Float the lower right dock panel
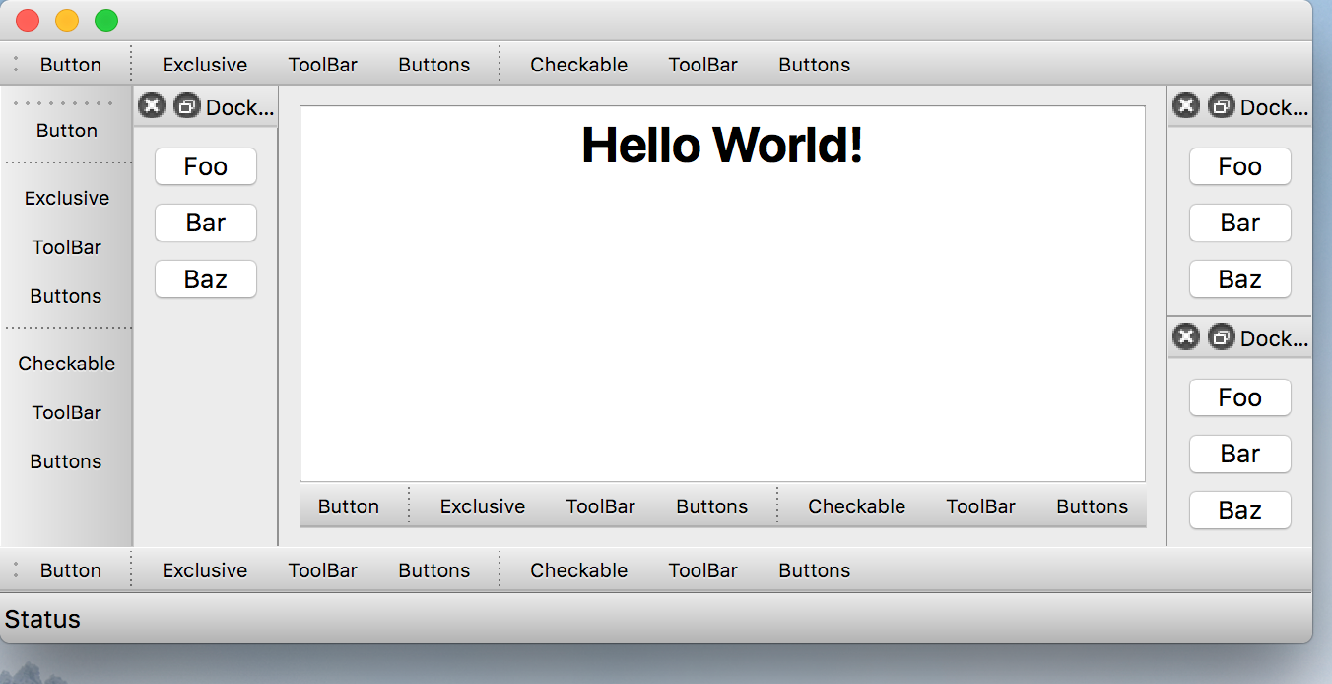 (1220, 337)
